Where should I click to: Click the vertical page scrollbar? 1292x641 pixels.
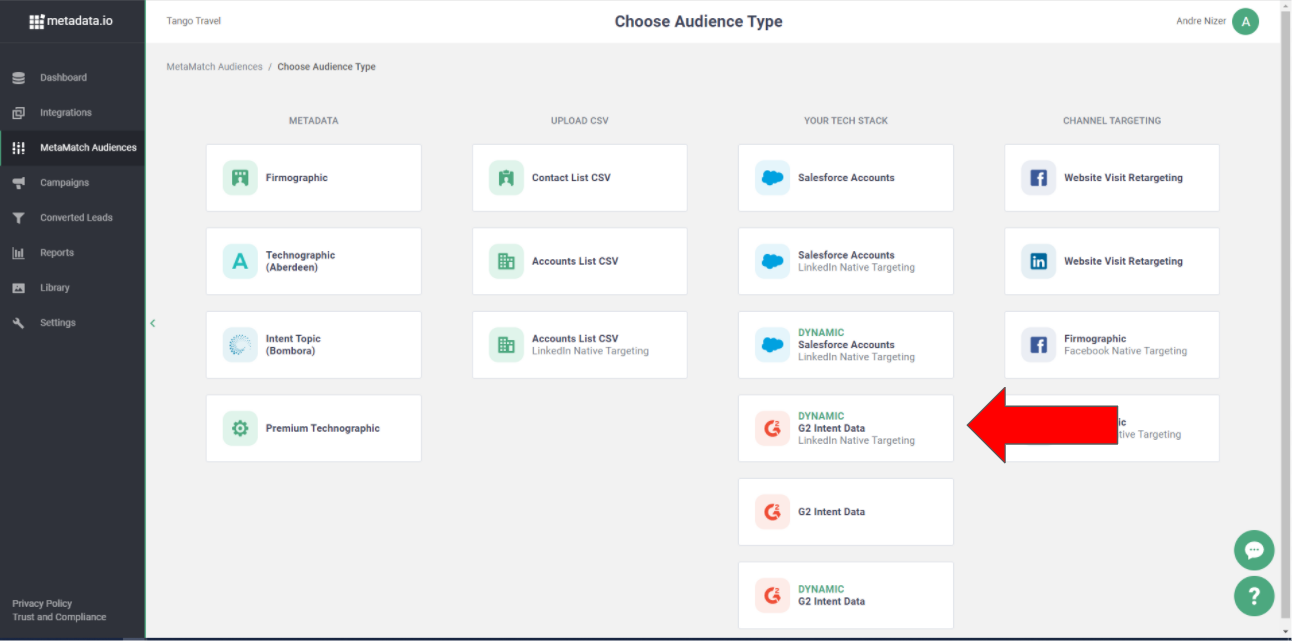click(1285, 300)
